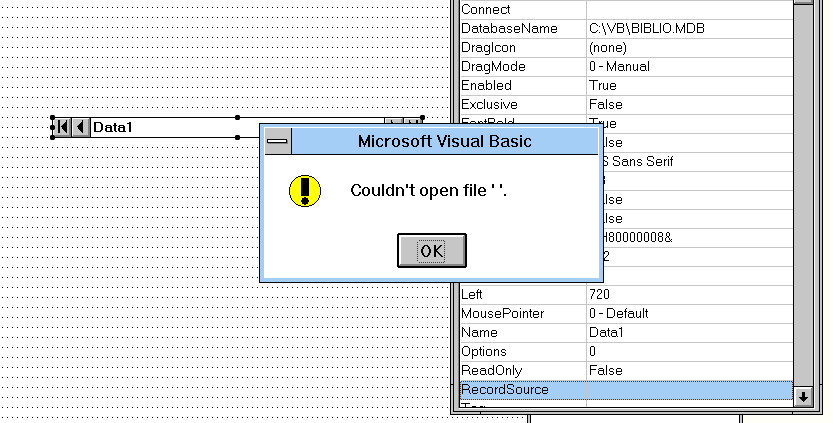The width and height of the screenshot is (833, 423).
Task: Click OK in the error dialog
Action: (432, 250)
